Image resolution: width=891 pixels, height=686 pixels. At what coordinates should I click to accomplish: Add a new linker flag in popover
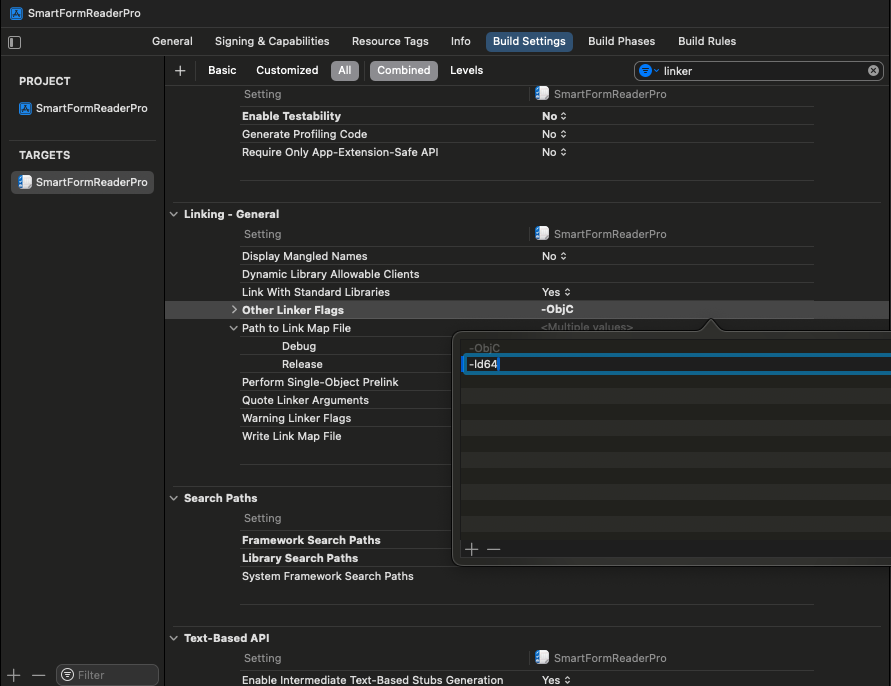tap(472, 549)
